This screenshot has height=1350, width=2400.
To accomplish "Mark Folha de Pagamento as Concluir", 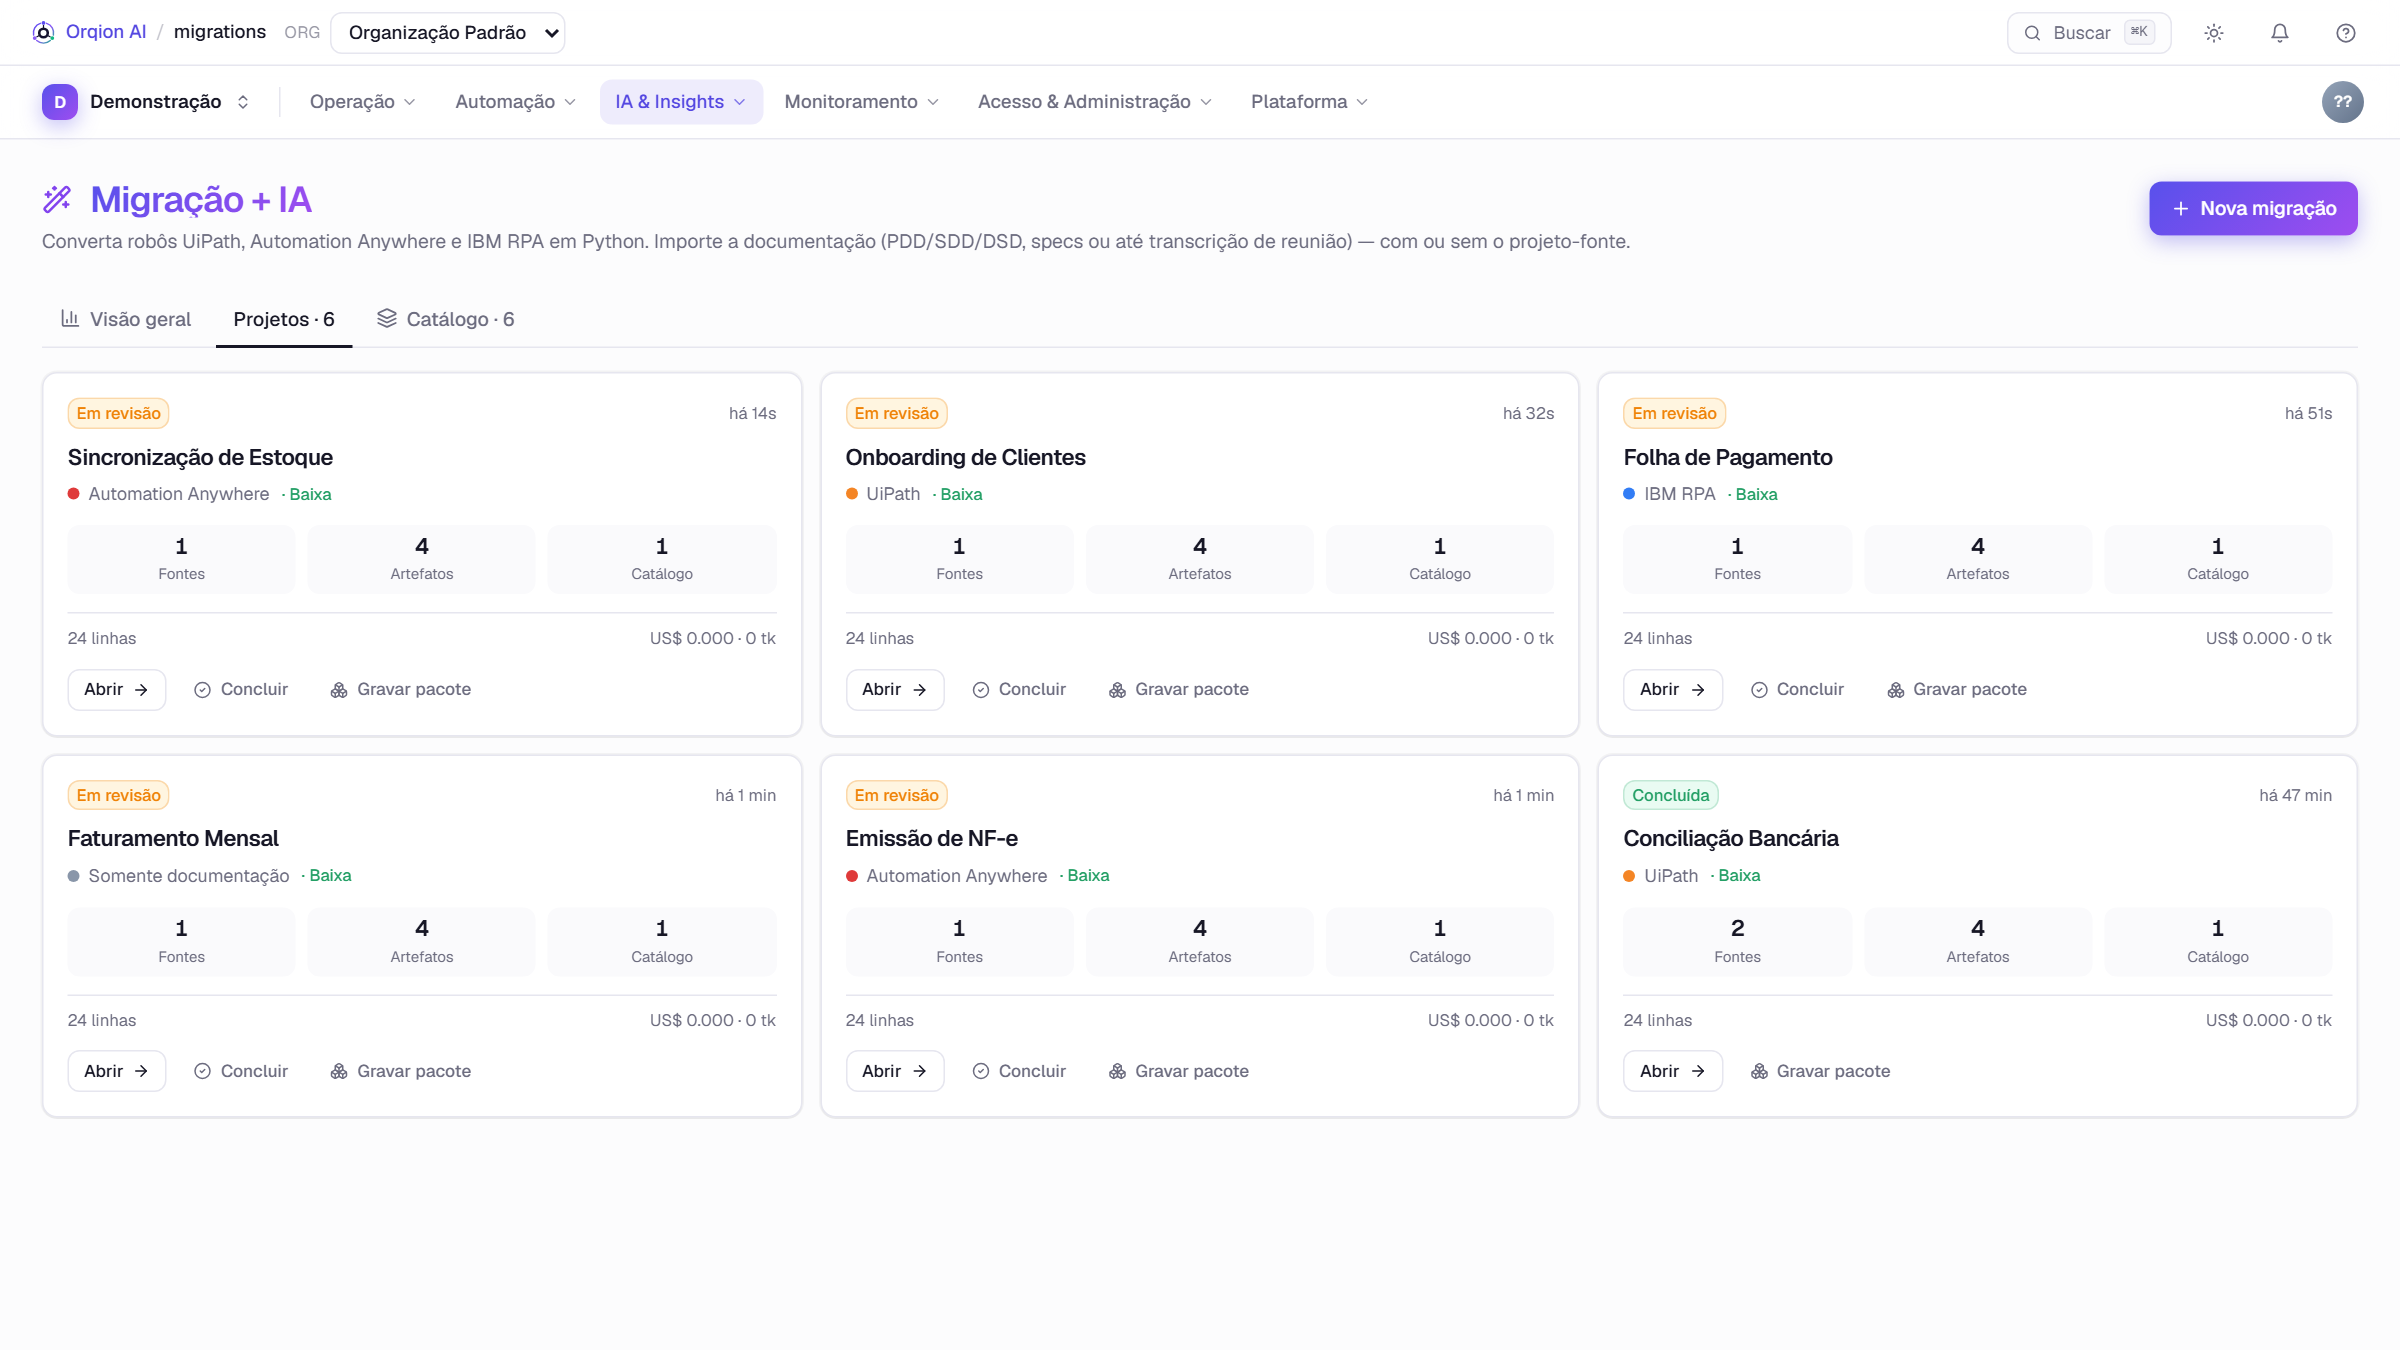I will tap(1797, 690).
